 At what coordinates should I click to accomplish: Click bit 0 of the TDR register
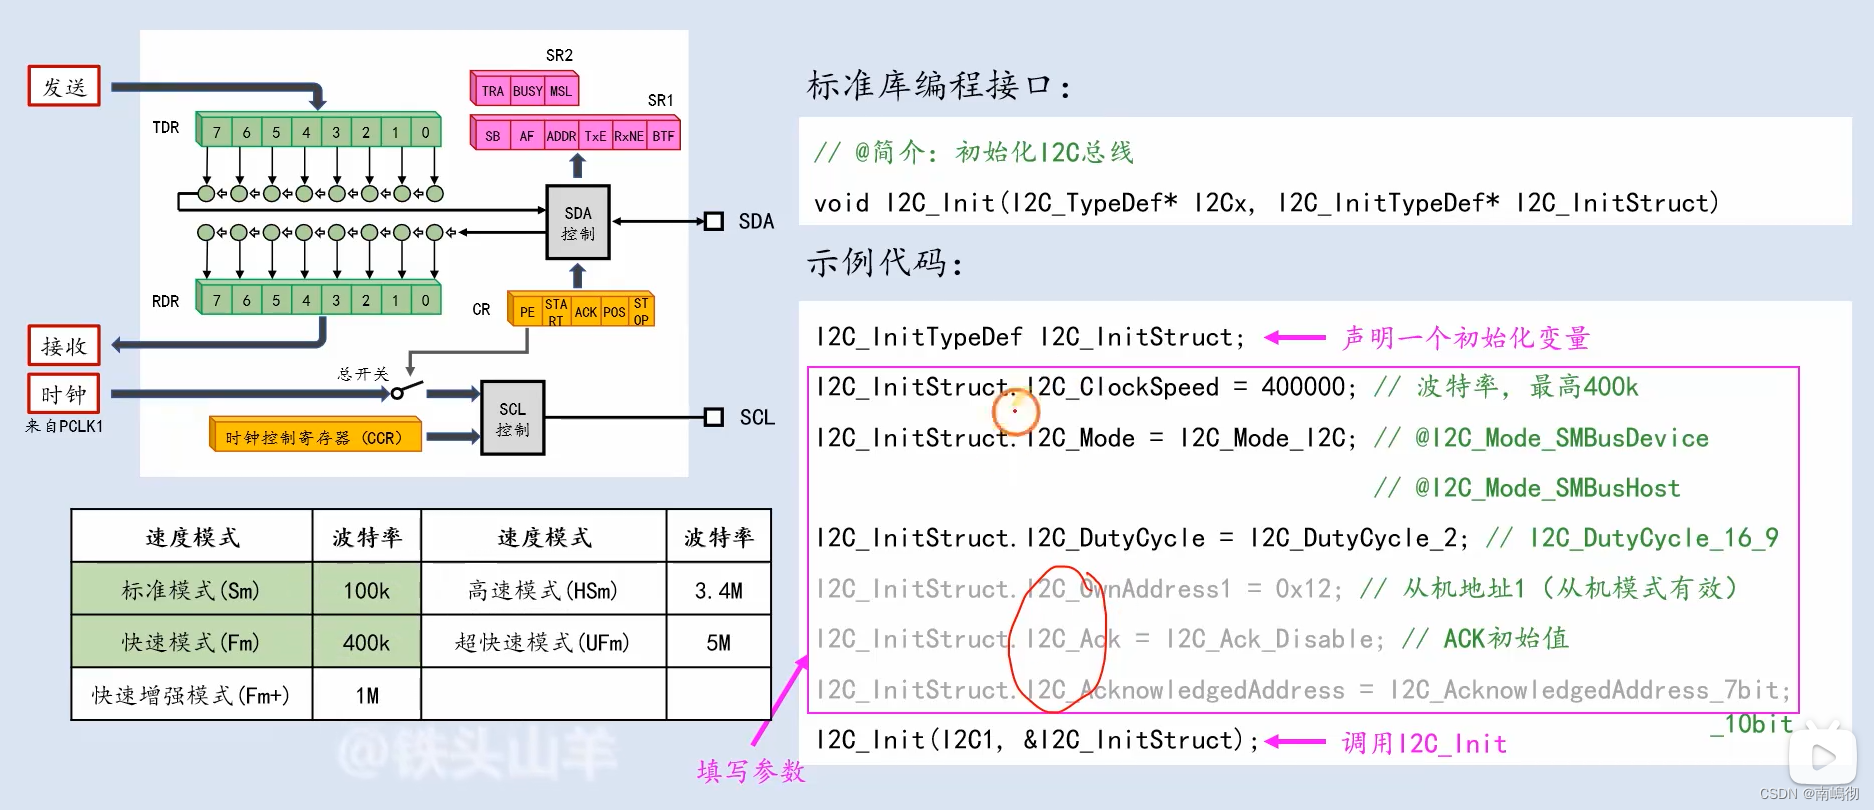click(x=425, y=132)
